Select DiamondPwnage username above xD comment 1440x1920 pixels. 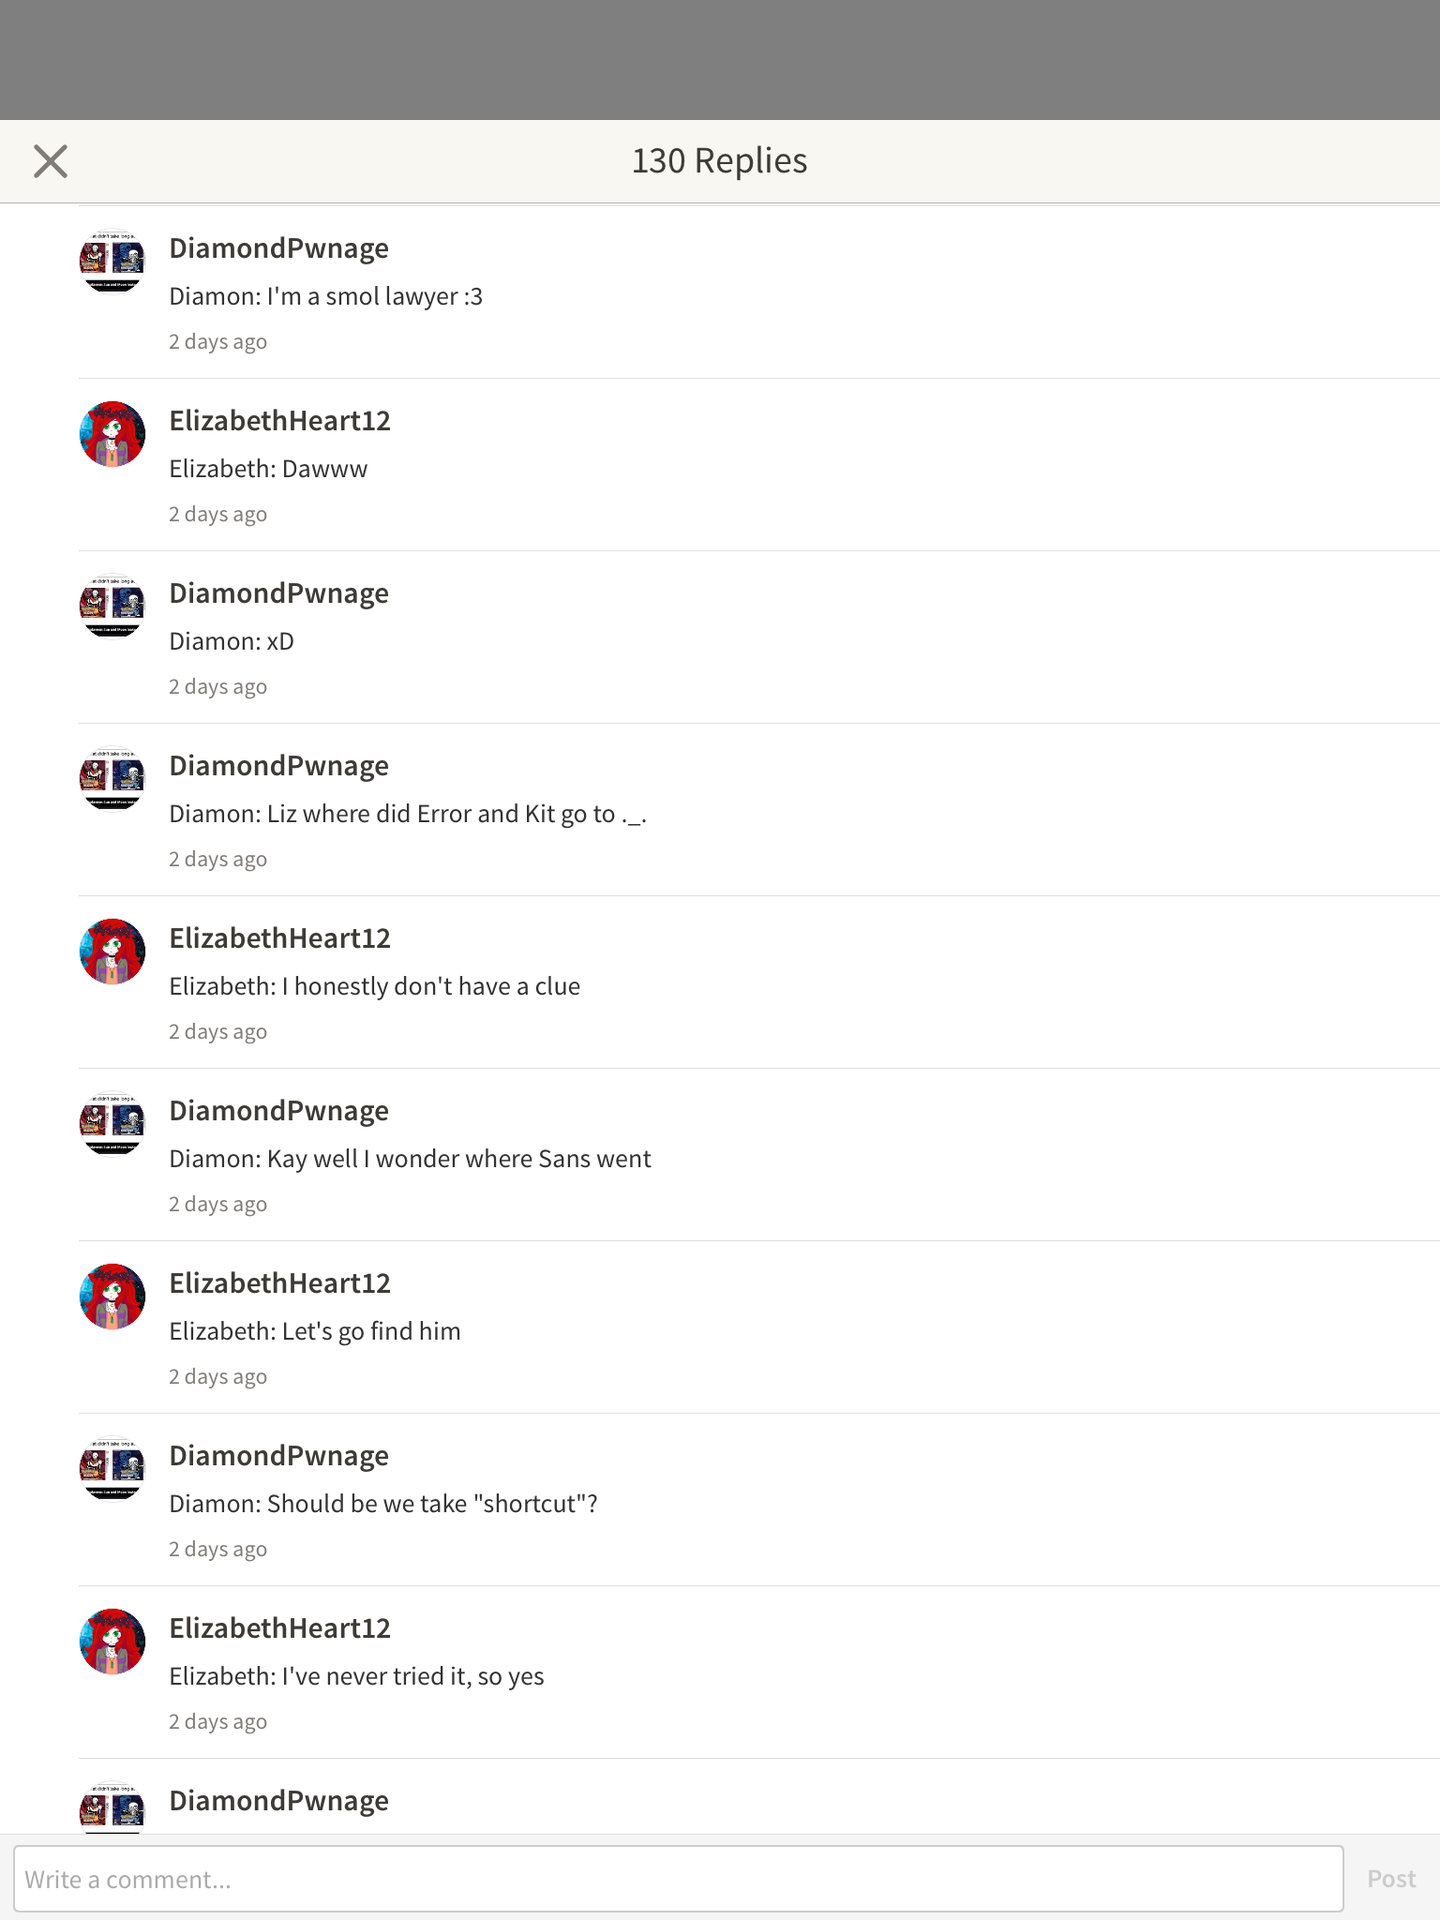click(279, 594)
